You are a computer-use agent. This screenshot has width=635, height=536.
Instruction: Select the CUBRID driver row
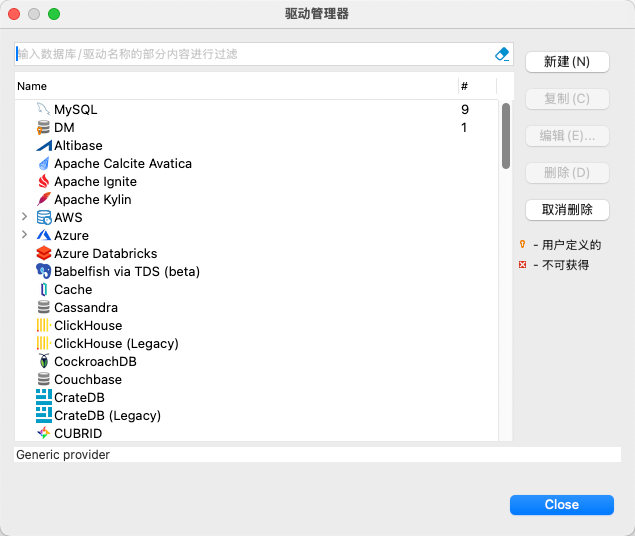(257, 434)
